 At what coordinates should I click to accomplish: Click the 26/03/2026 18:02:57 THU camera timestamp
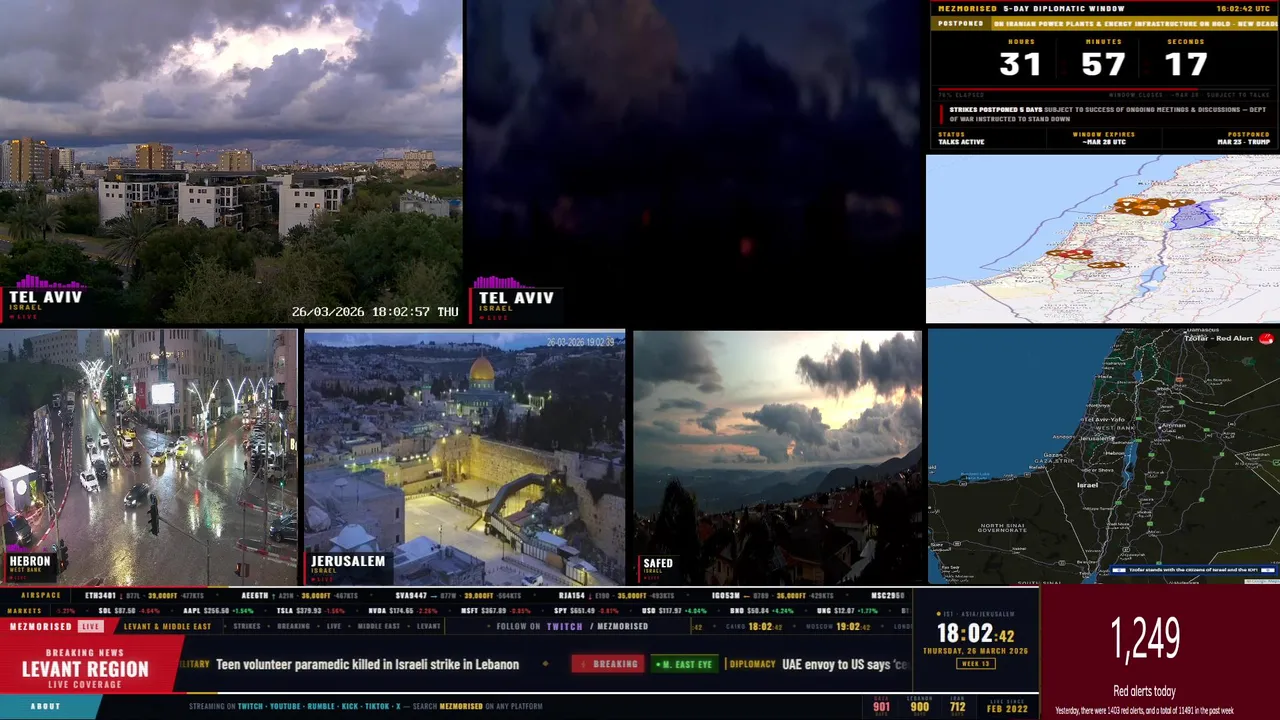click(x=375, y=312)
